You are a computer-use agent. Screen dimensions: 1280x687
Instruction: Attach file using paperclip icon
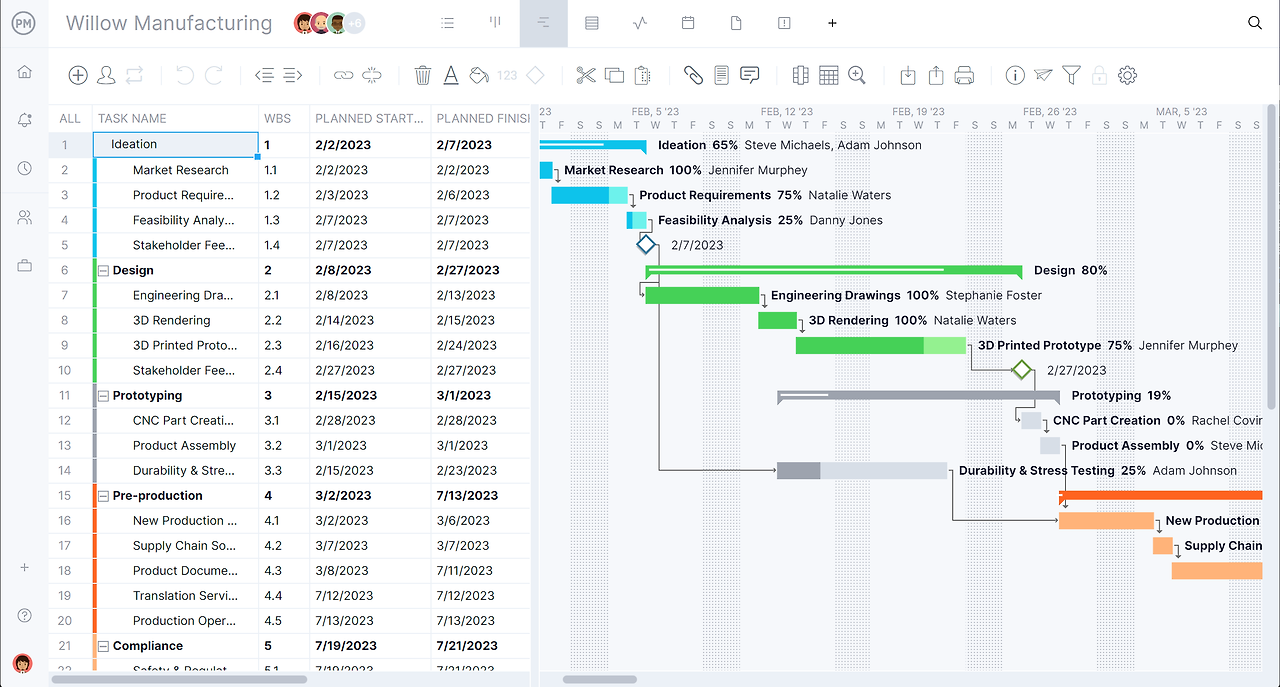[693, 75]
